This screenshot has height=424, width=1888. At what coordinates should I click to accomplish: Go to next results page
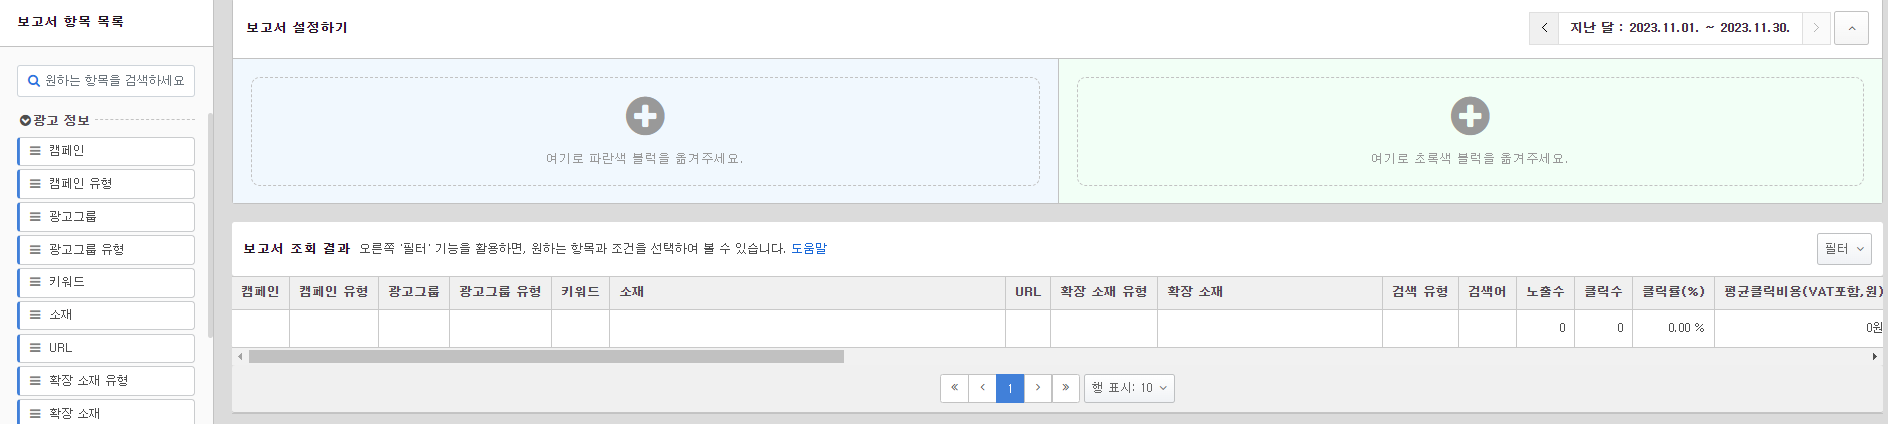pyautogui.click(x=1038, y=388)
